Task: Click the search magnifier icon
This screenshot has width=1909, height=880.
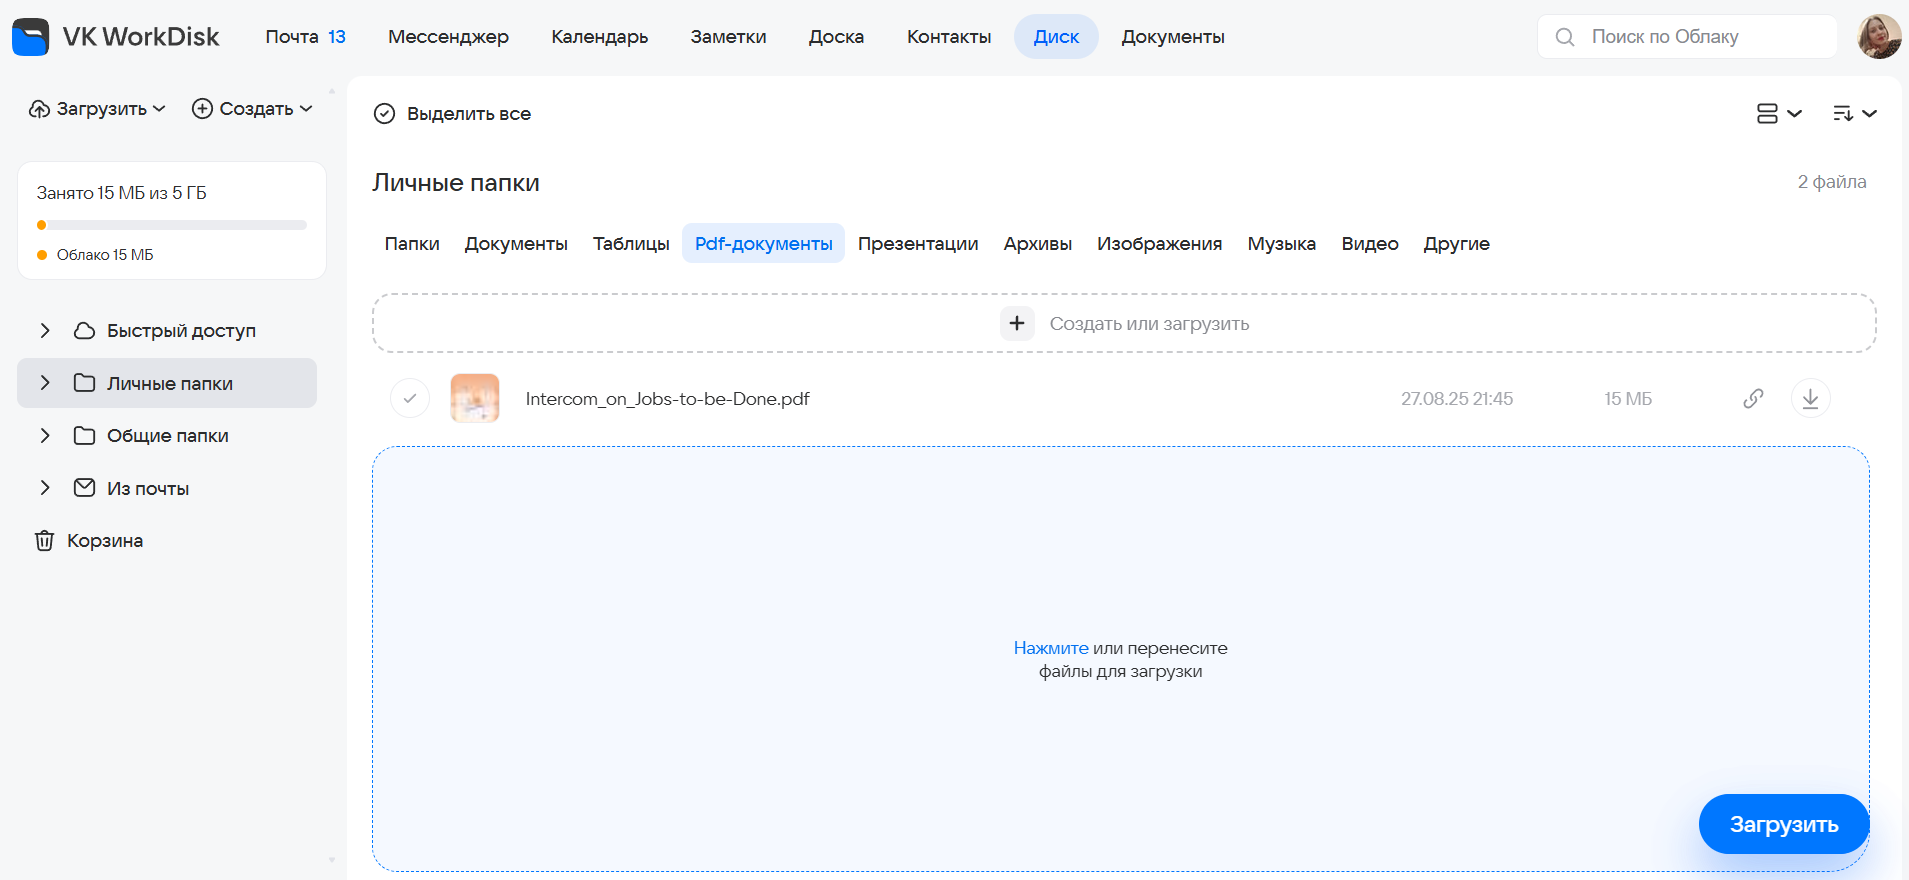Action: click(1565, 37)
